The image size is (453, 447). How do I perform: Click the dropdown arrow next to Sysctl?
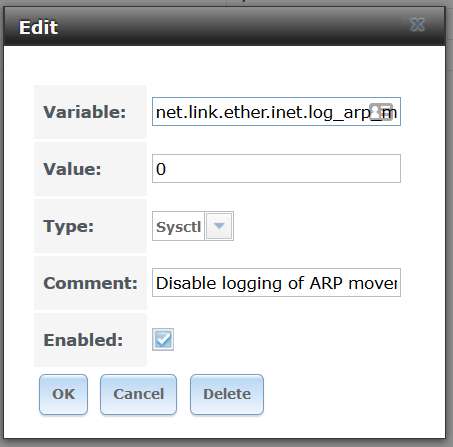point(219,226)
